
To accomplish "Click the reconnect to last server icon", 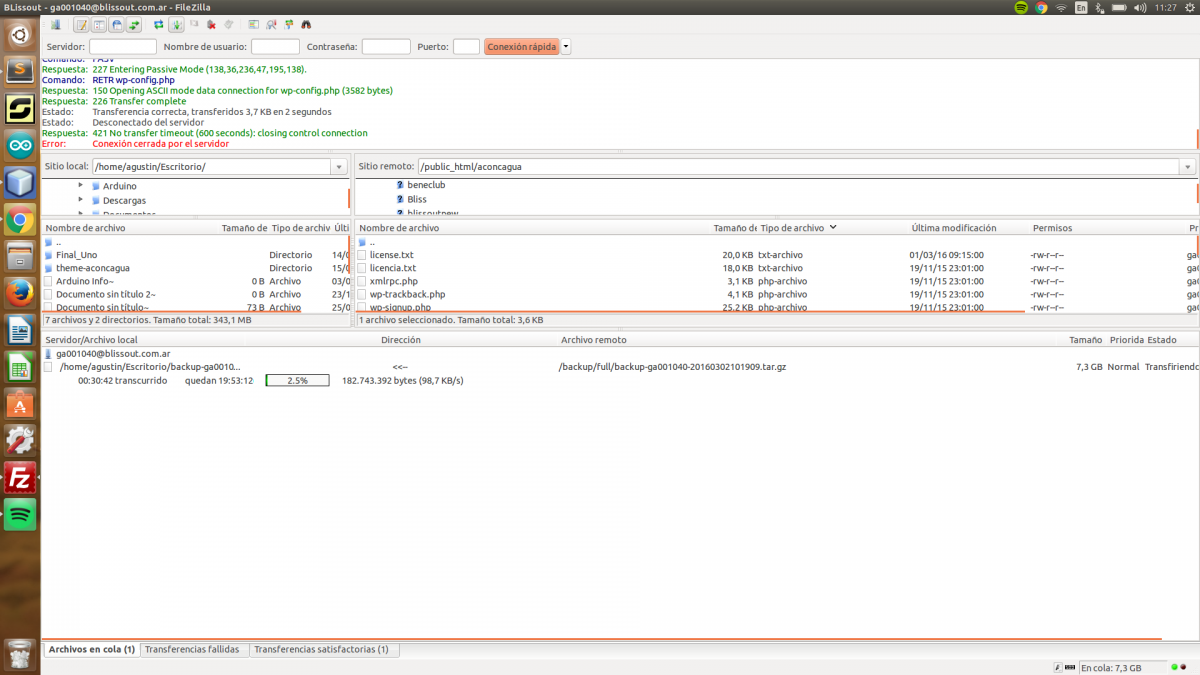I will click(x=228, y=24).
